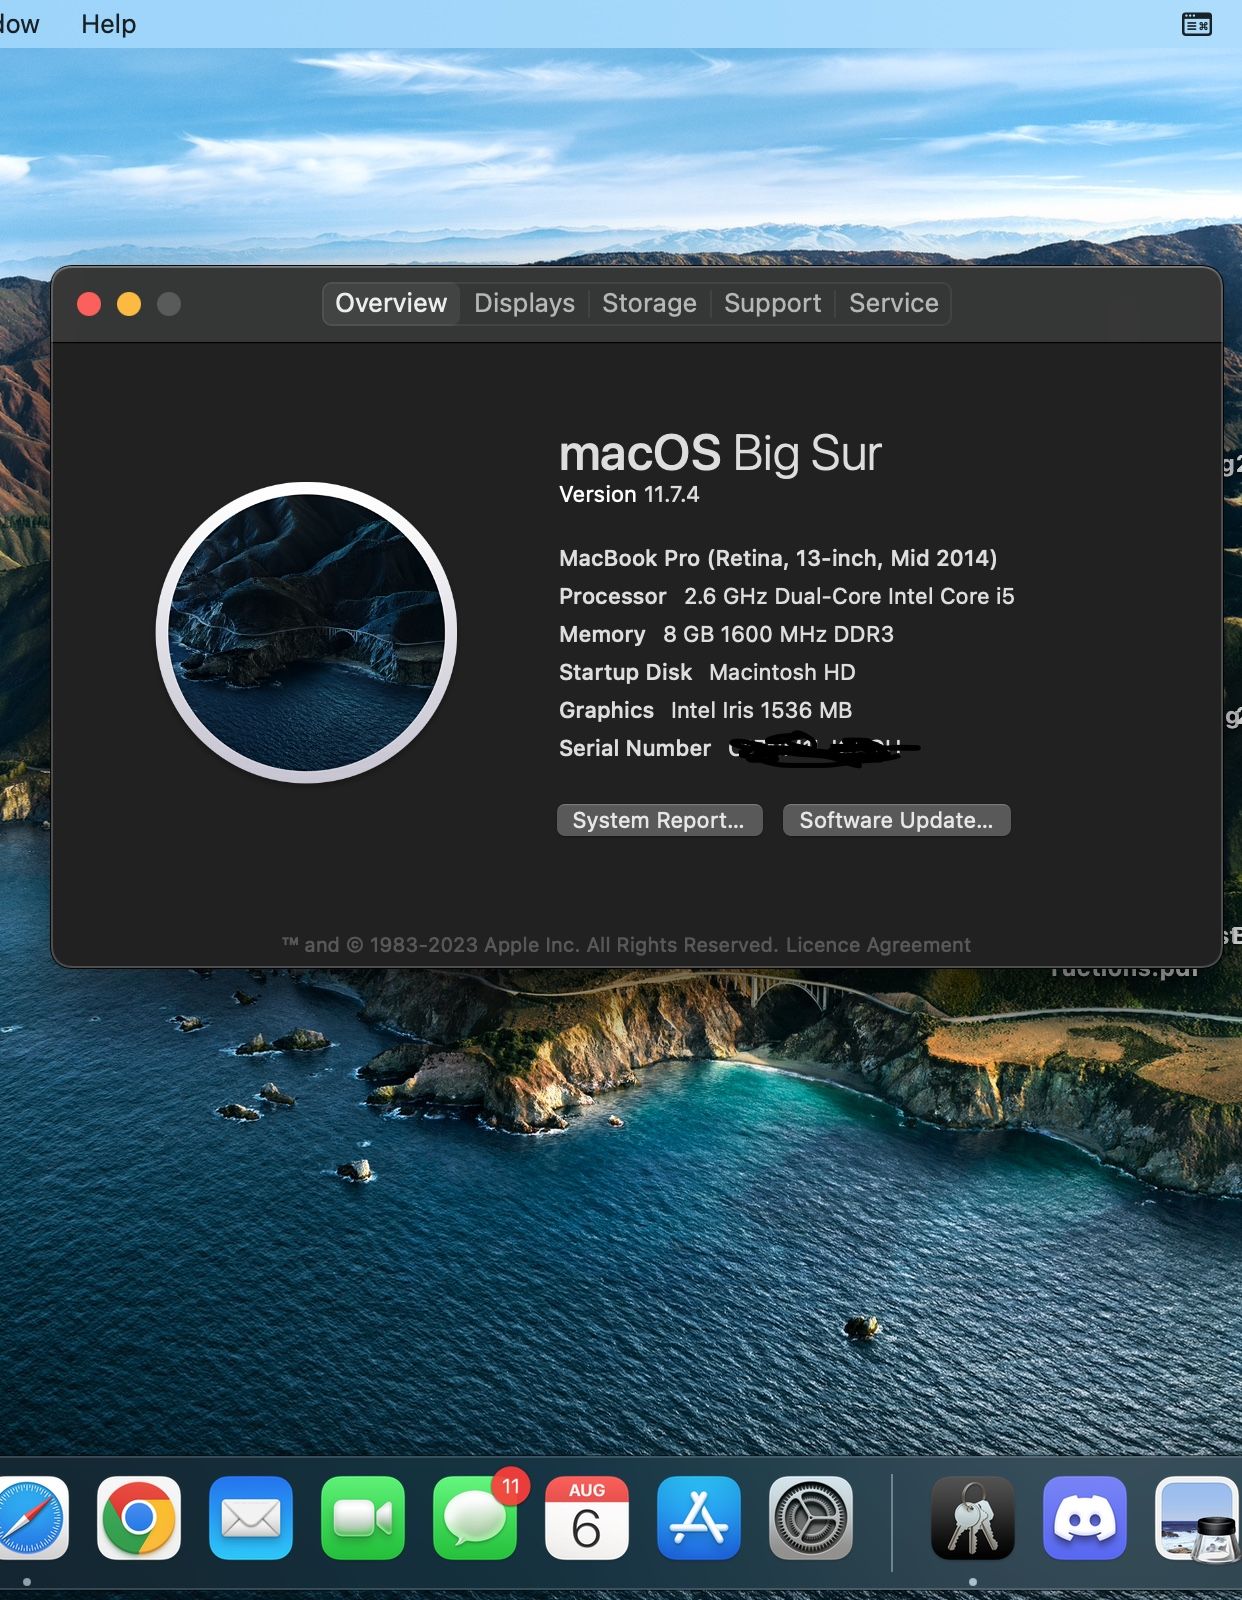Click the menu bar keyboard viewer icon
Viewport: 1242px width, 1600px height.
(x=1196, y=24)
